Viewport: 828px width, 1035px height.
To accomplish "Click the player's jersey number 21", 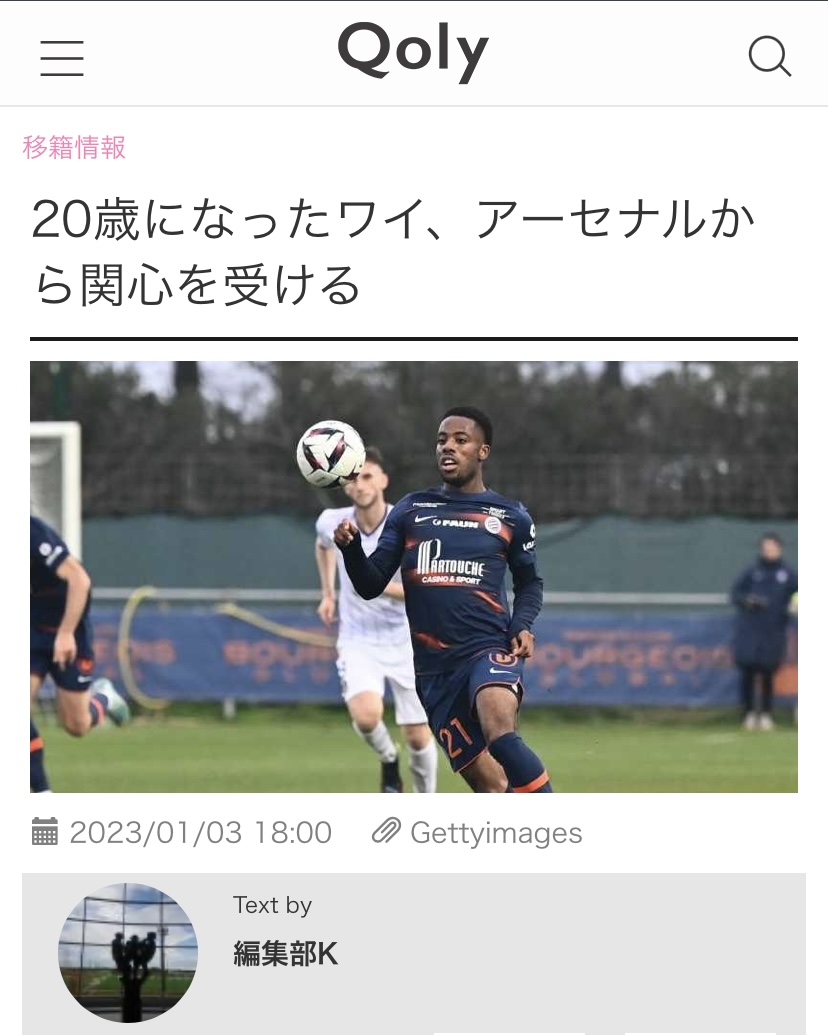I will pos(456,739).
